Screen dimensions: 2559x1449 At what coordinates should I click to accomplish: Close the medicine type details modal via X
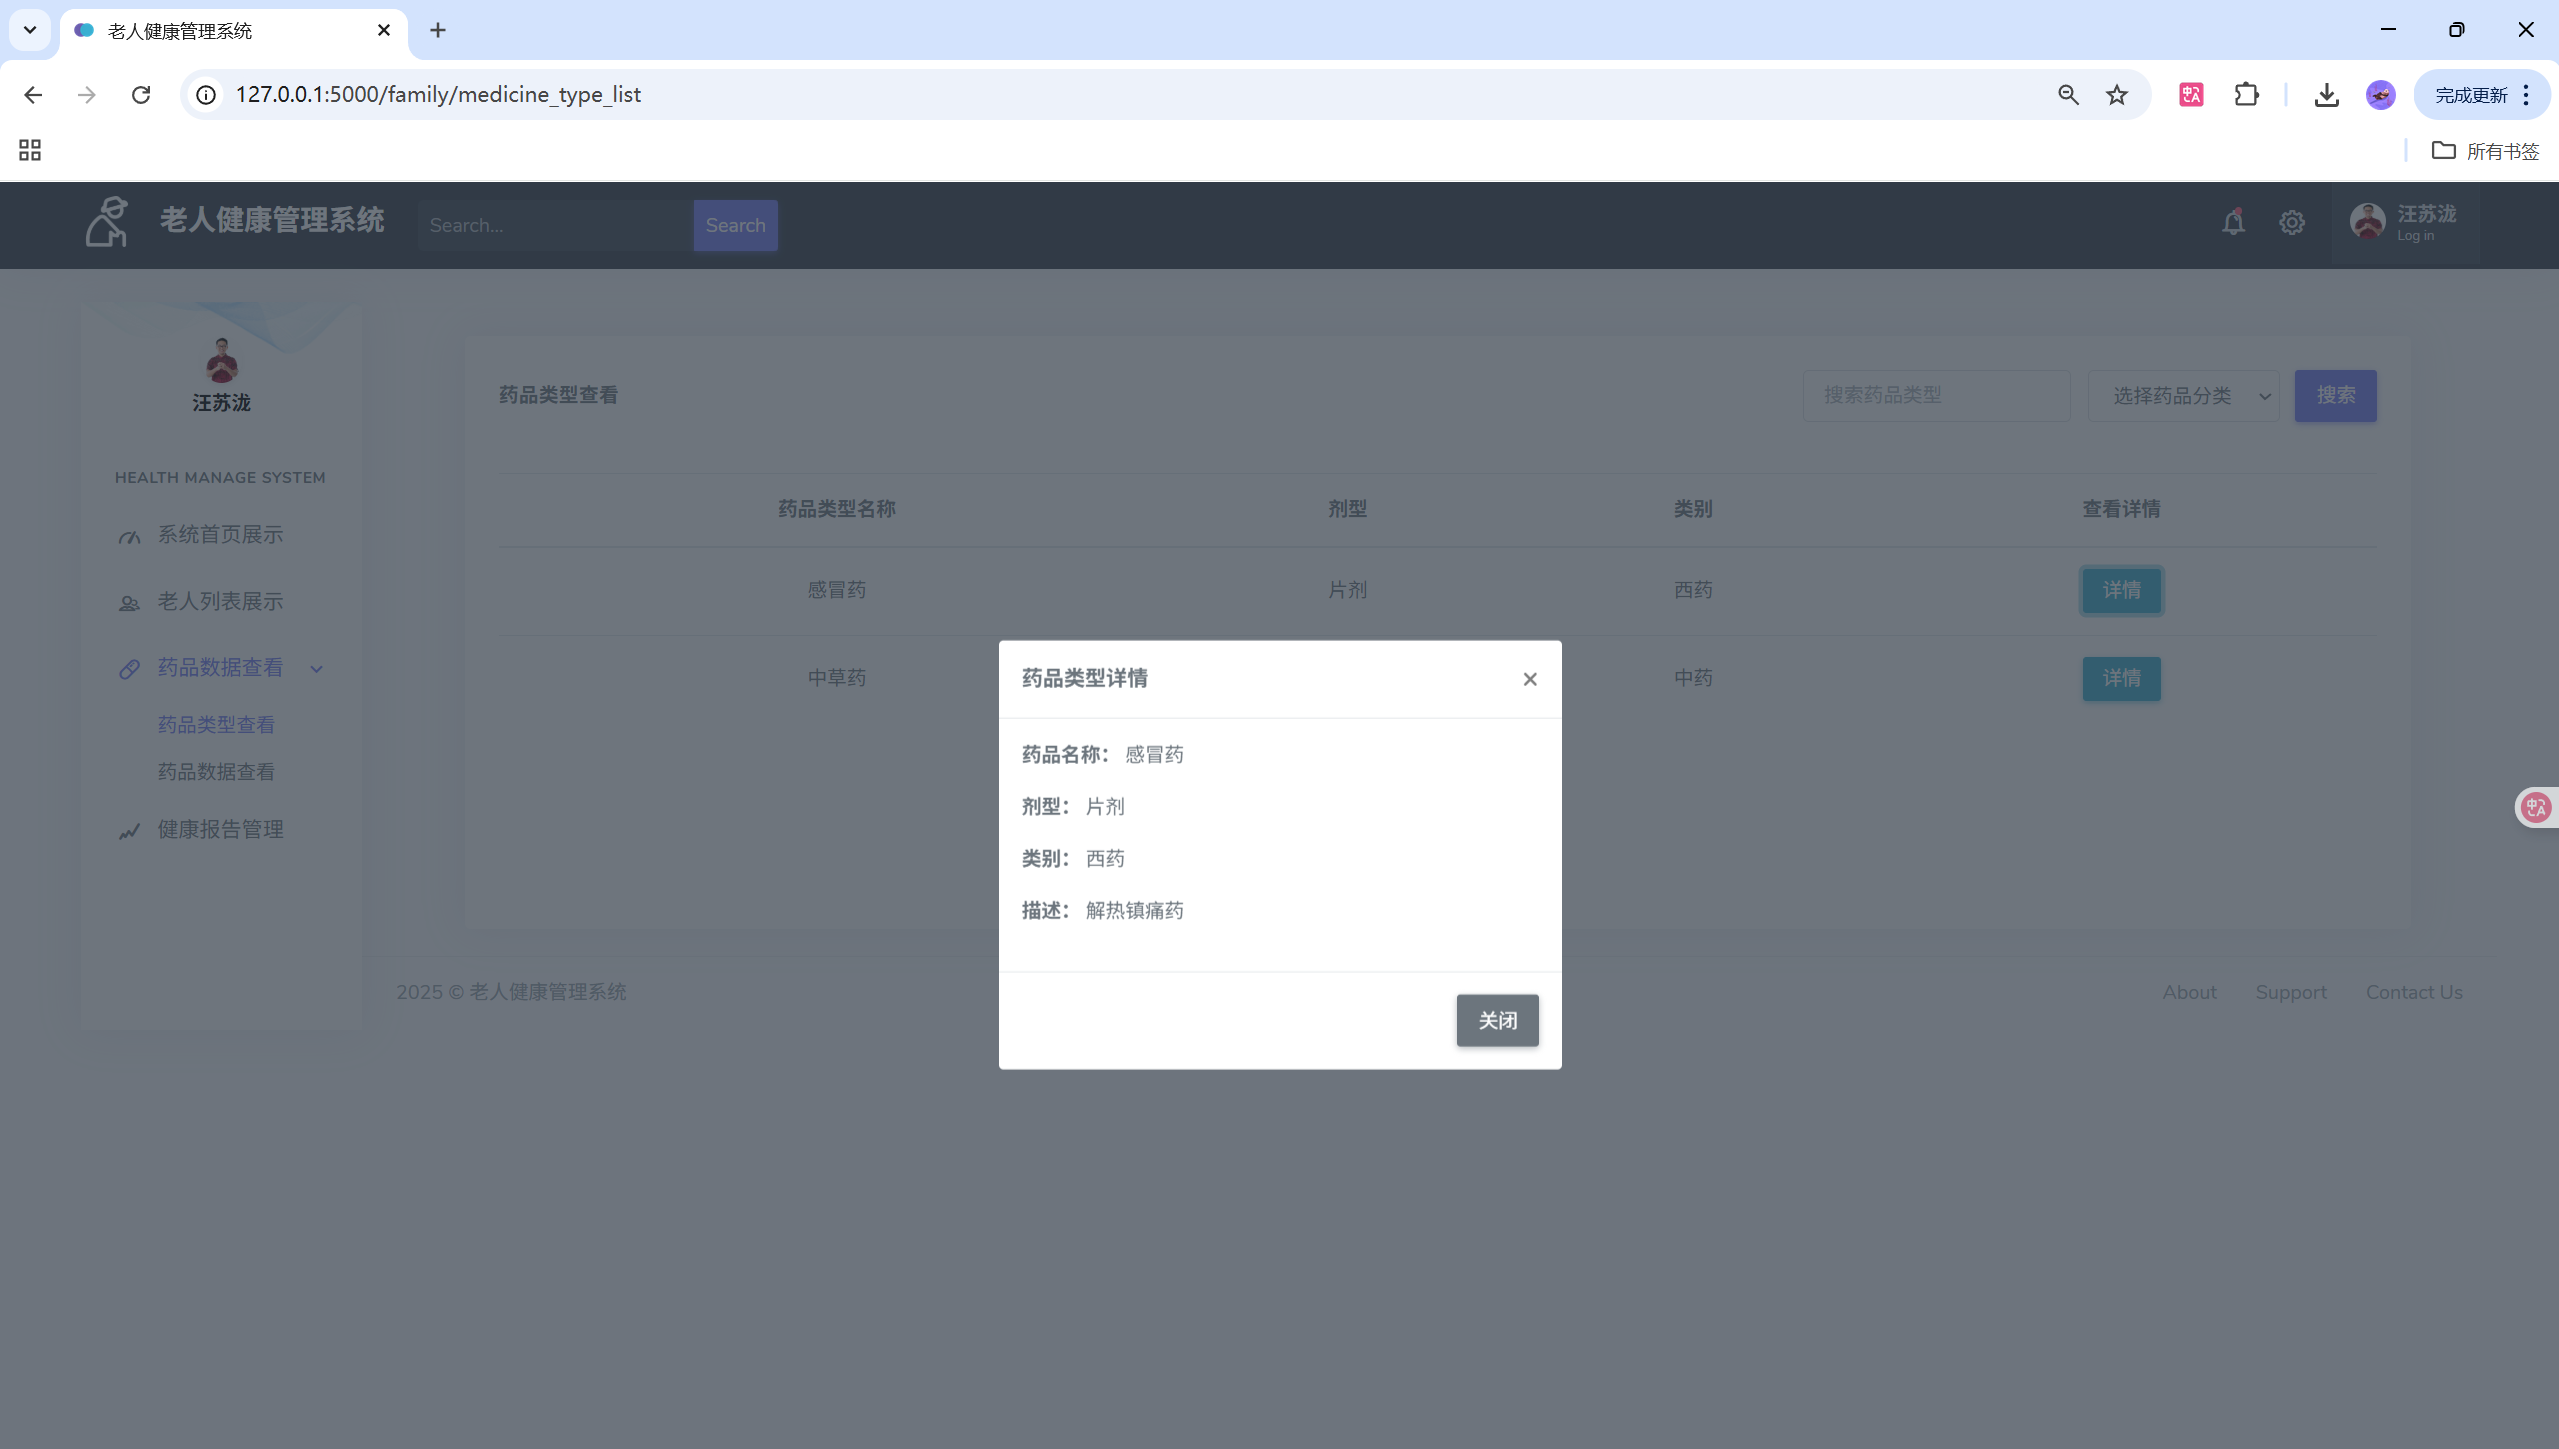click(1529, 679)
